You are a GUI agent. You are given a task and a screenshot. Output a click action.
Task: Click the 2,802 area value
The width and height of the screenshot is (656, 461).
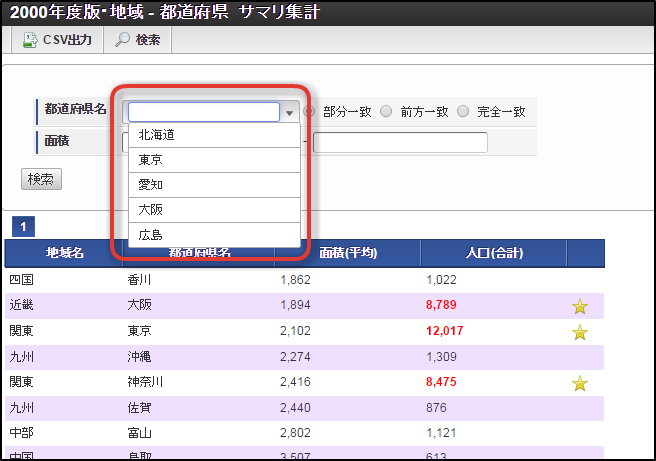click(295, 433)
